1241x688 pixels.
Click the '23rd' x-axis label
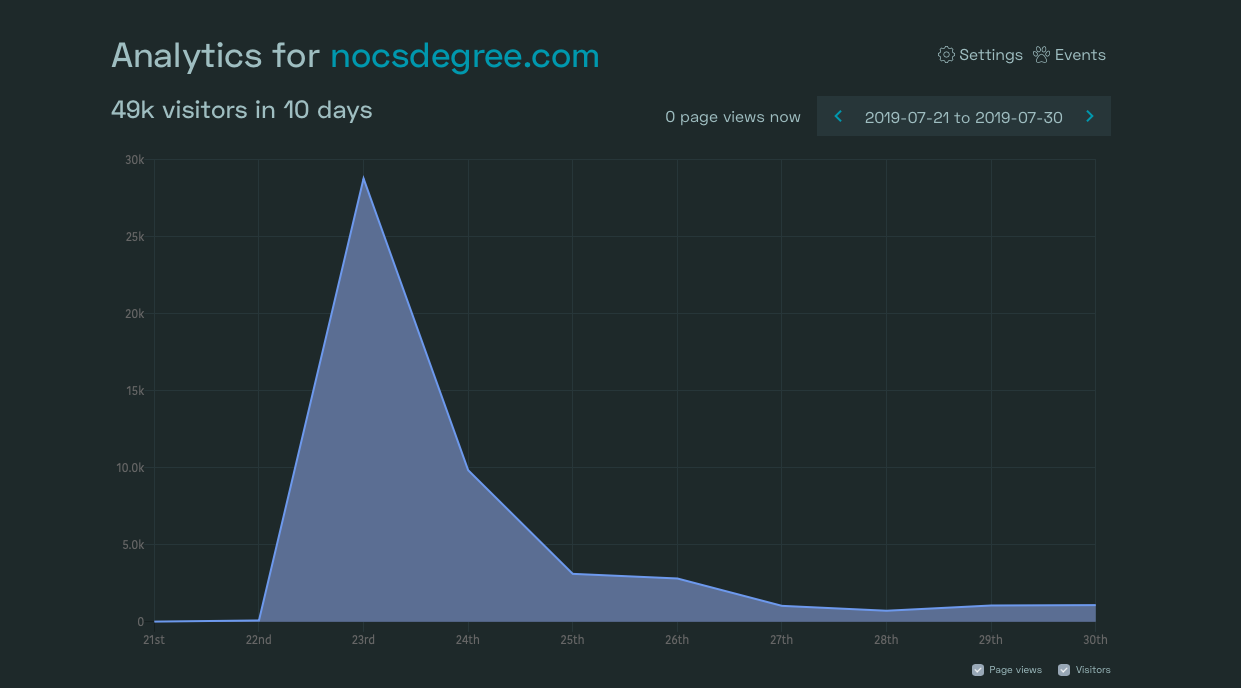click(x=363, y=640)
